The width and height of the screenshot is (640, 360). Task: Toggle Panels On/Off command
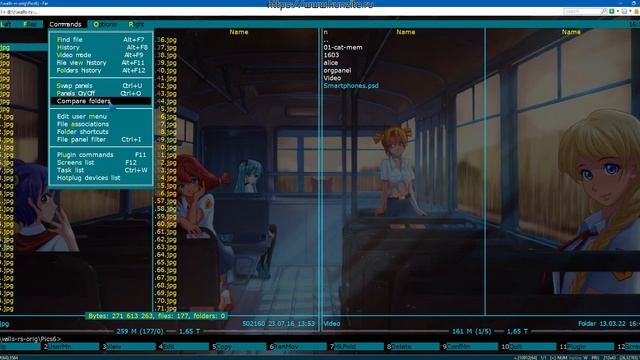click(x=101, y=93)
